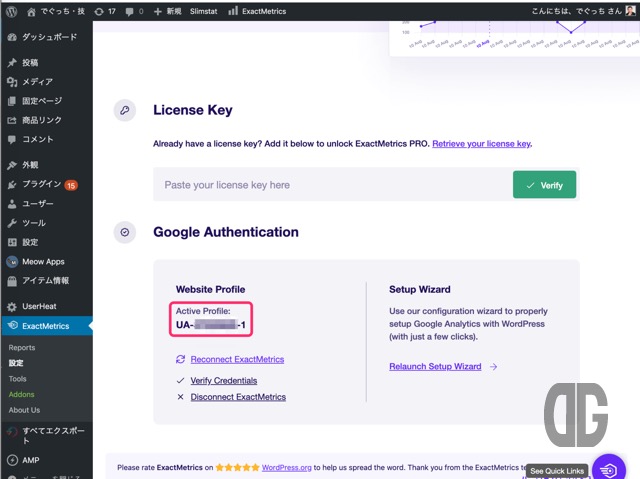Click Google Authentication check icon
640x479 pixels.
coord(125,232)
